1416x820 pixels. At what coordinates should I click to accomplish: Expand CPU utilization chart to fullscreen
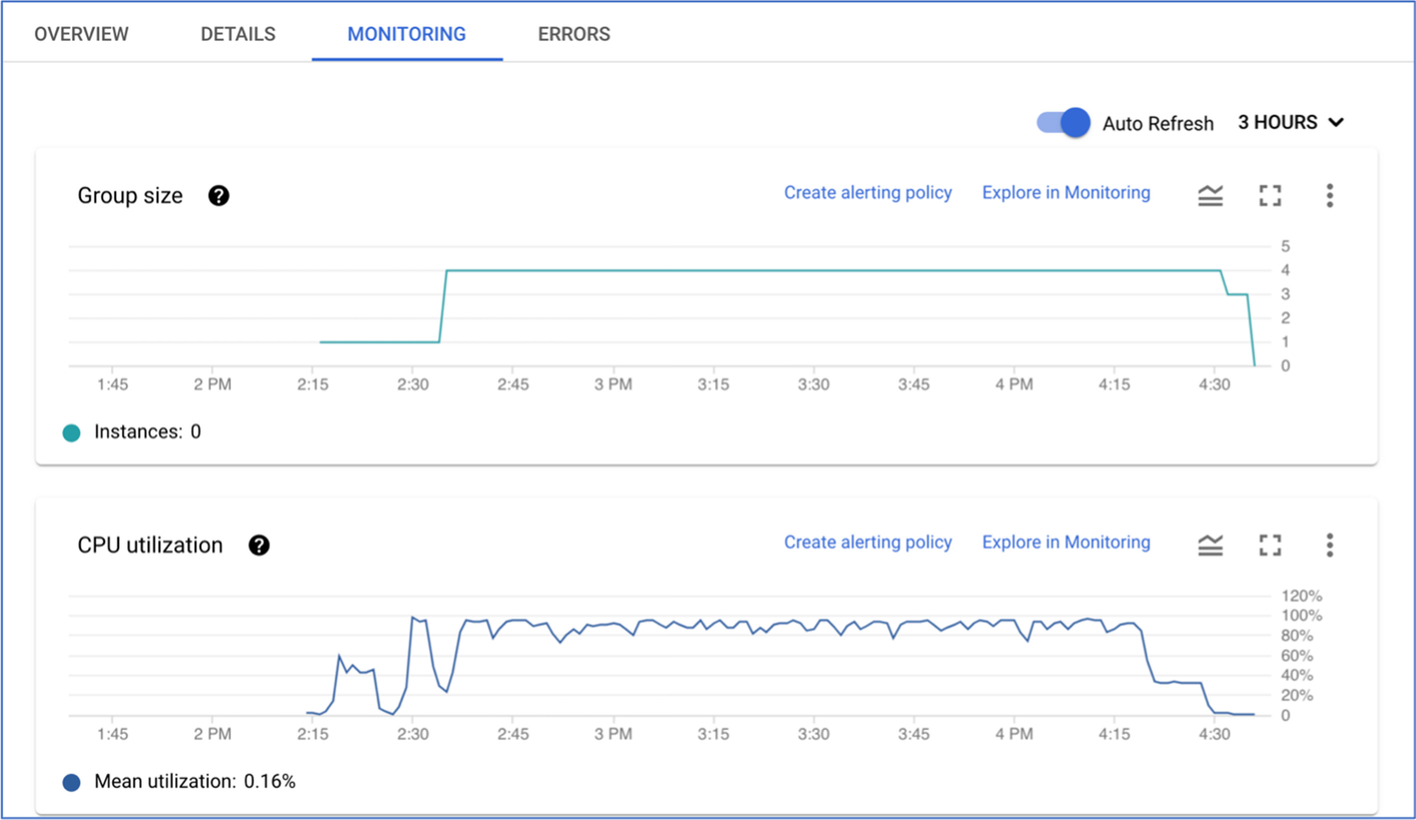coord(1270,545)
